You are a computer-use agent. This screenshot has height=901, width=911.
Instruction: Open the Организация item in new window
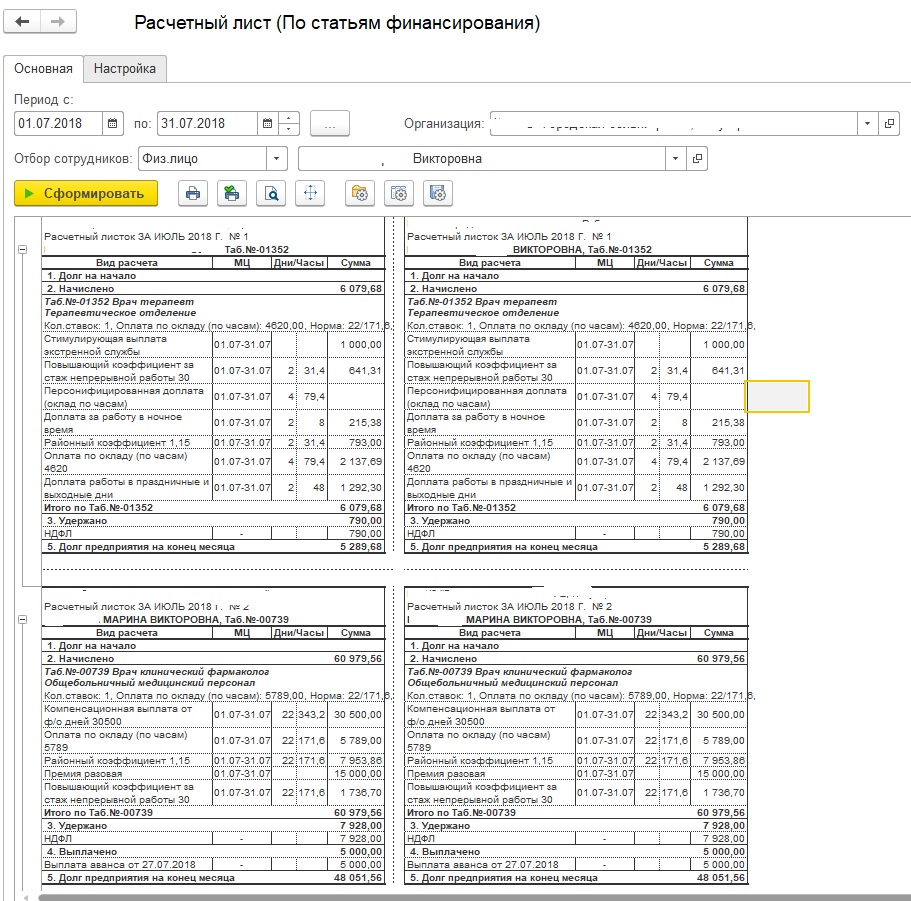point(889,123)
